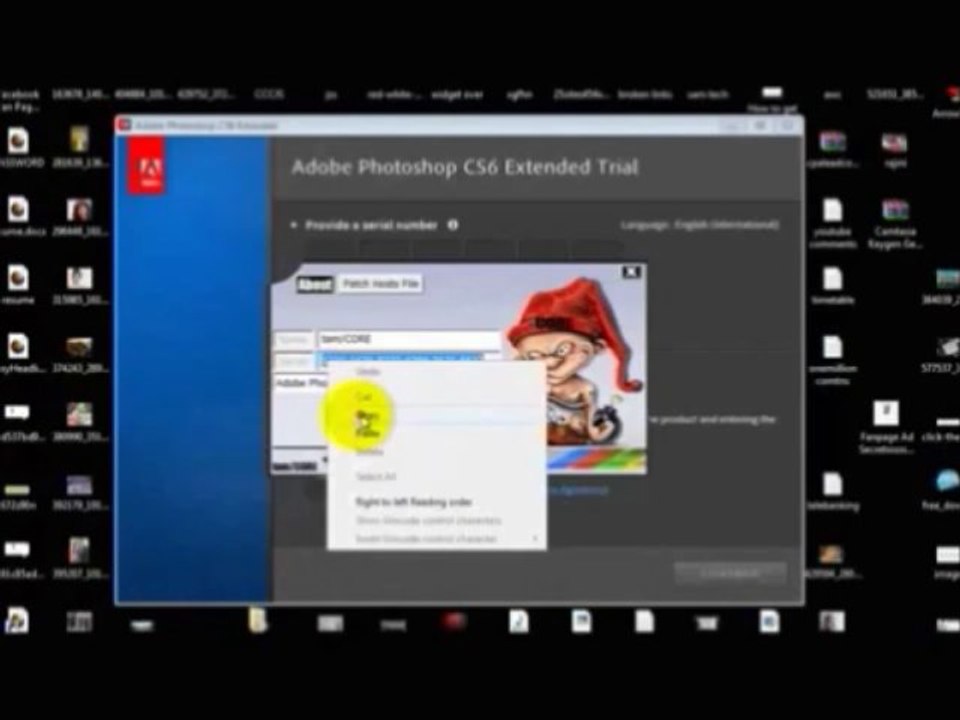The image size is (960, 720).
Task: Collapse the Provide a serial number option
Action: click(294, 225)
